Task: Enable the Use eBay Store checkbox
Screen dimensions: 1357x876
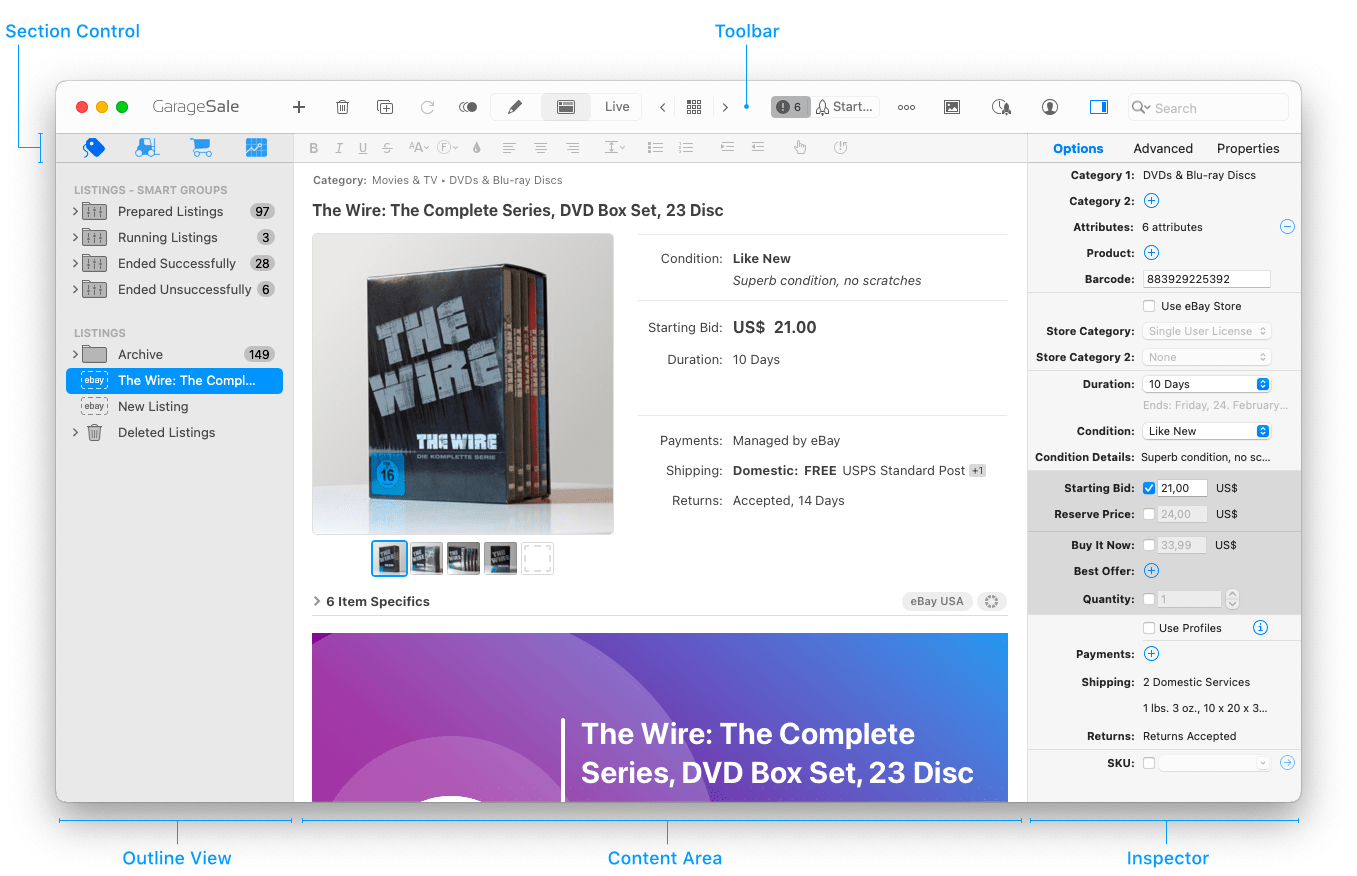Action: coord(1149,306)
